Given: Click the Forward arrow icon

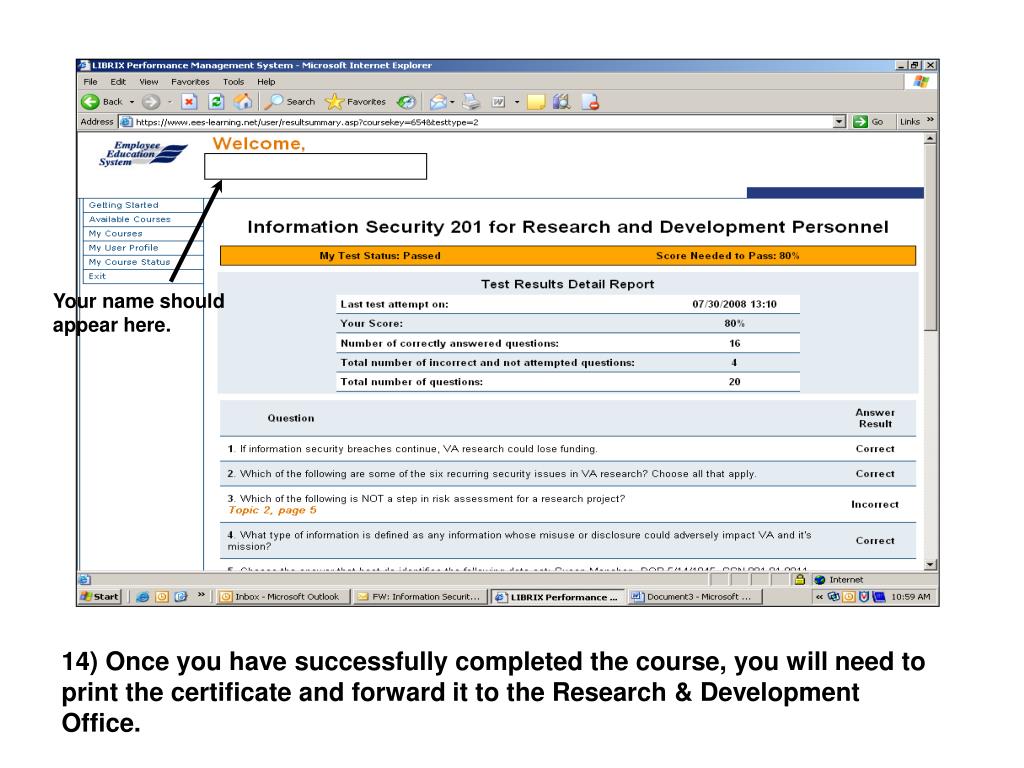Looking at the screenshot, I should (x=151, y=102).
